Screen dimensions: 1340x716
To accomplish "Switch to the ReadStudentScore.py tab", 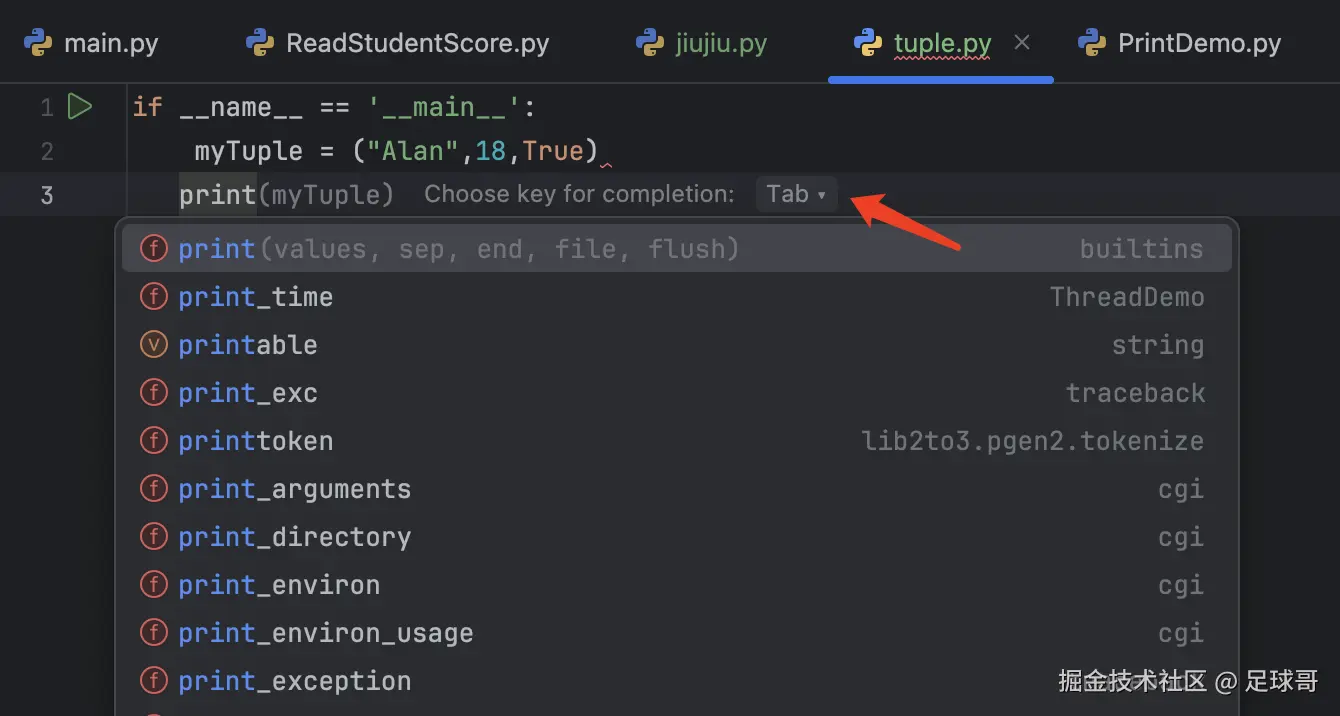I will (x=417, y=44).
